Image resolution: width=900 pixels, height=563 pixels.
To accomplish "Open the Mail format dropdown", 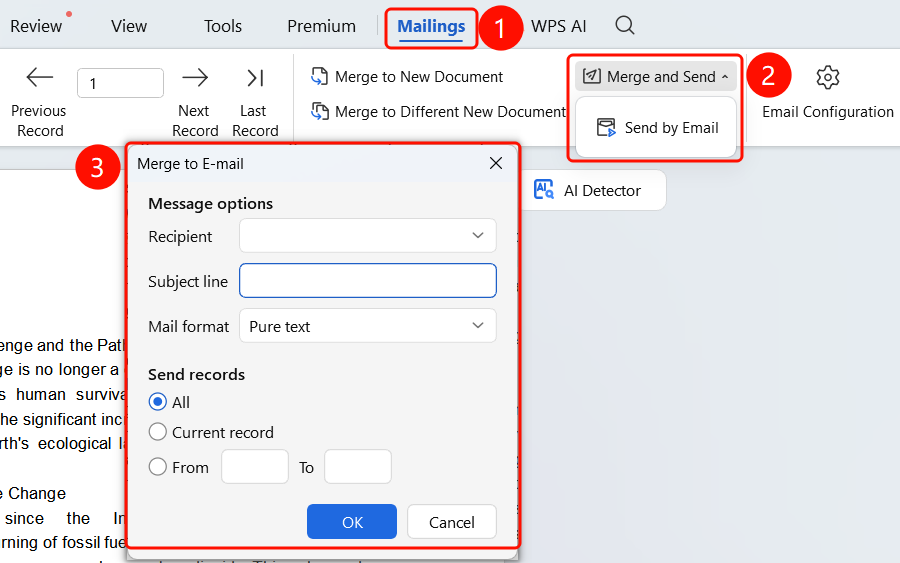I will click(368, 326).
